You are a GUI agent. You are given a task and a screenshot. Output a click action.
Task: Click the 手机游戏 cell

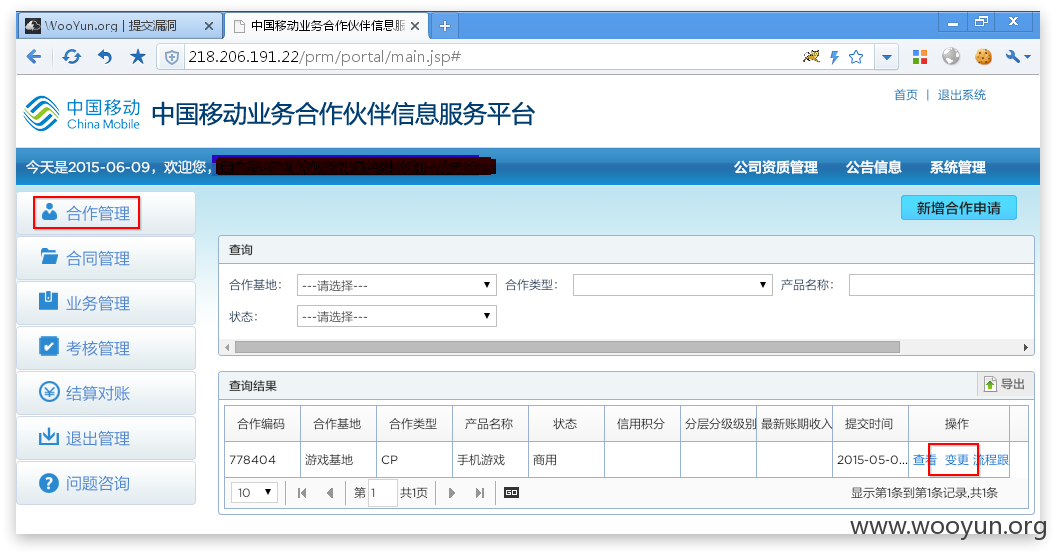click(489, 460)
